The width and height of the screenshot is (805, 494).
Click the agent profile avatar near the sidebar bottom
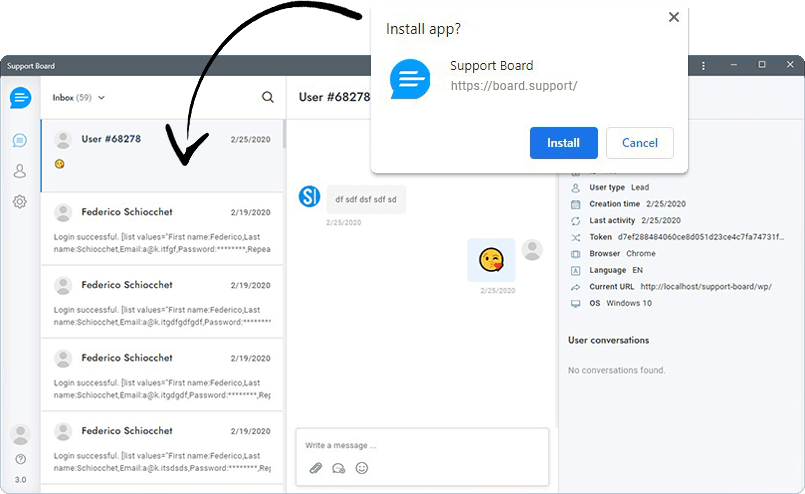click(x=21, y=435)
